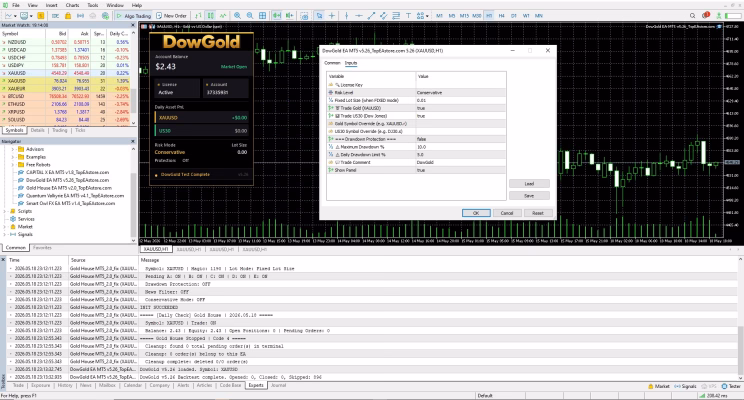Click the yellow lock icon in toolbar
Viewport: 744px width, 400px height.
(68, 16)
